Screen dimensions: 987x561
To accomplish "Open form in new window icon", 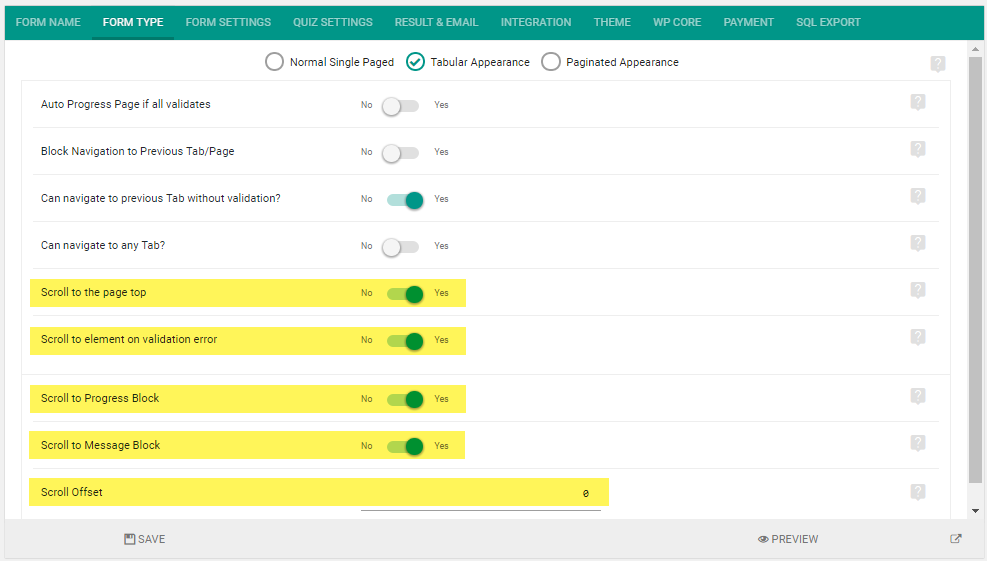I will 956,539.
